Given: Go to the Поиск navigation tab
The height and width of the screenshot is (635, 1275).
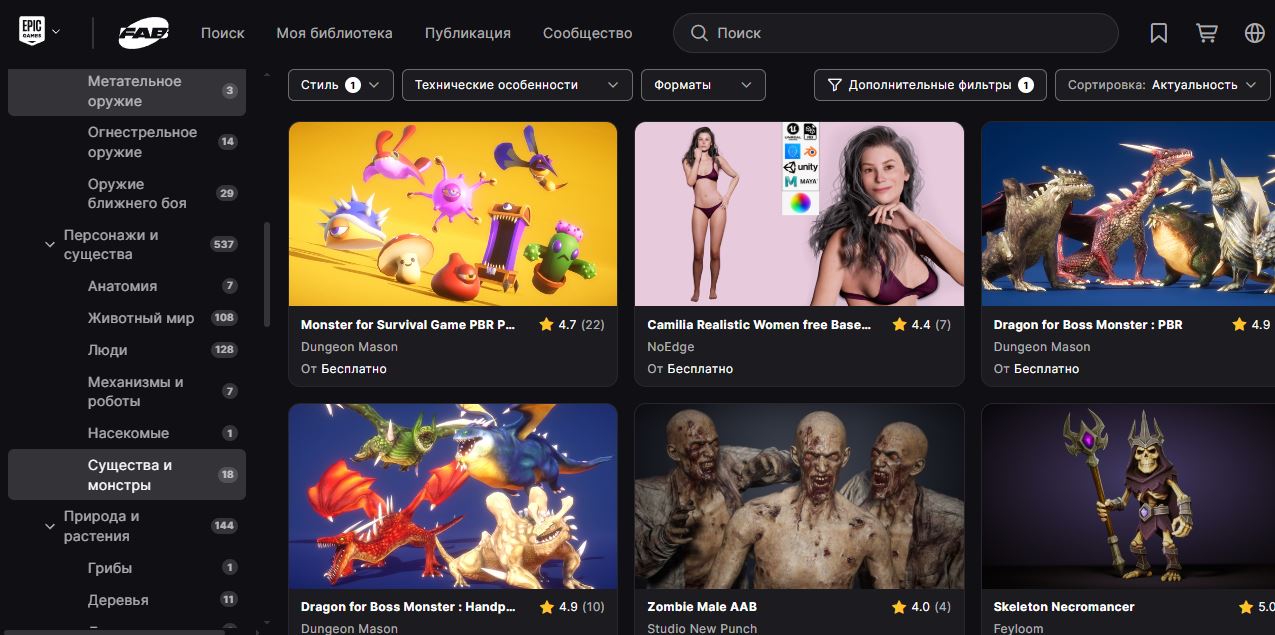Looking at the screenshot, I should pyautogui.click(x=222, y=33).
